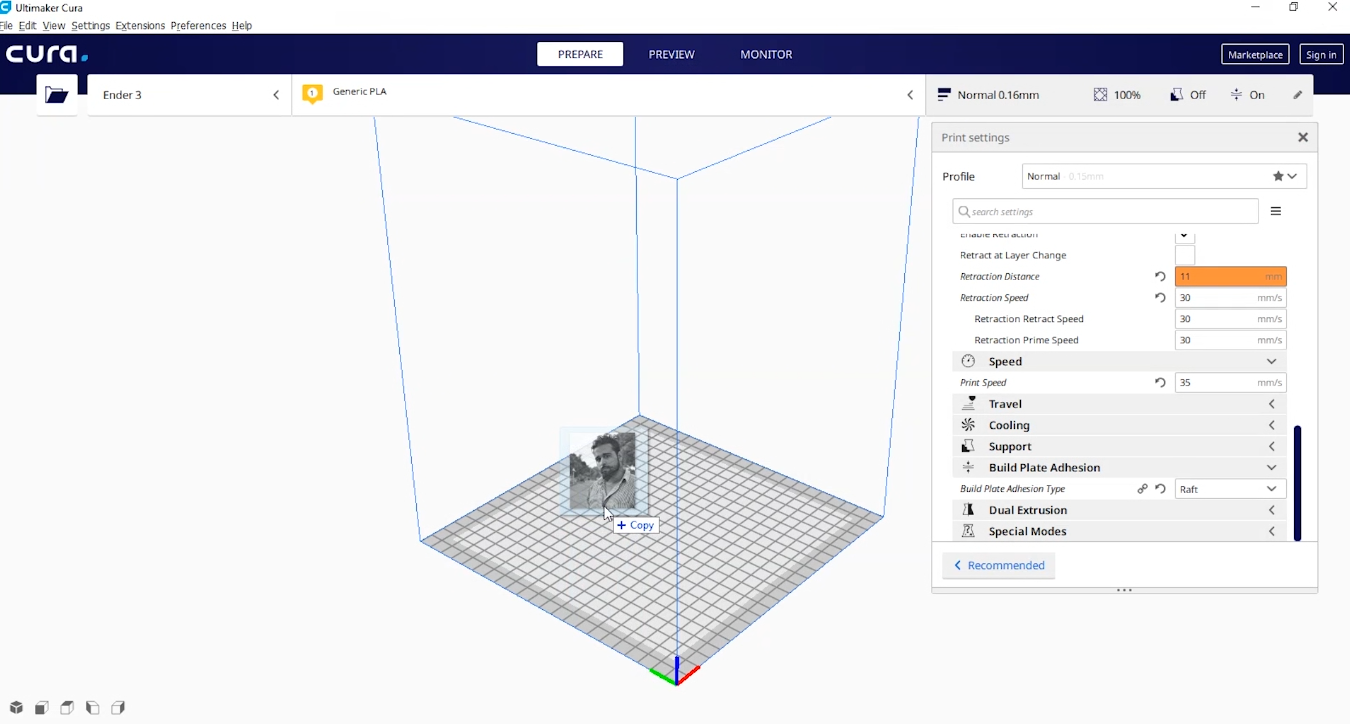Switch to the MONITOR stage tab
The width and height of the screenshot is (1350, 724).
point(766,54)
